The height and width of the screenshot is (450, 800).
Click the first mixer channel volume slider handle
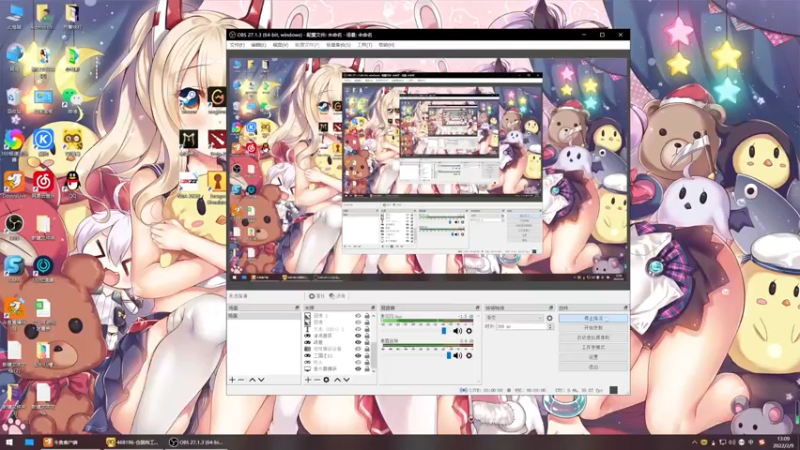[x=444, y=331]
